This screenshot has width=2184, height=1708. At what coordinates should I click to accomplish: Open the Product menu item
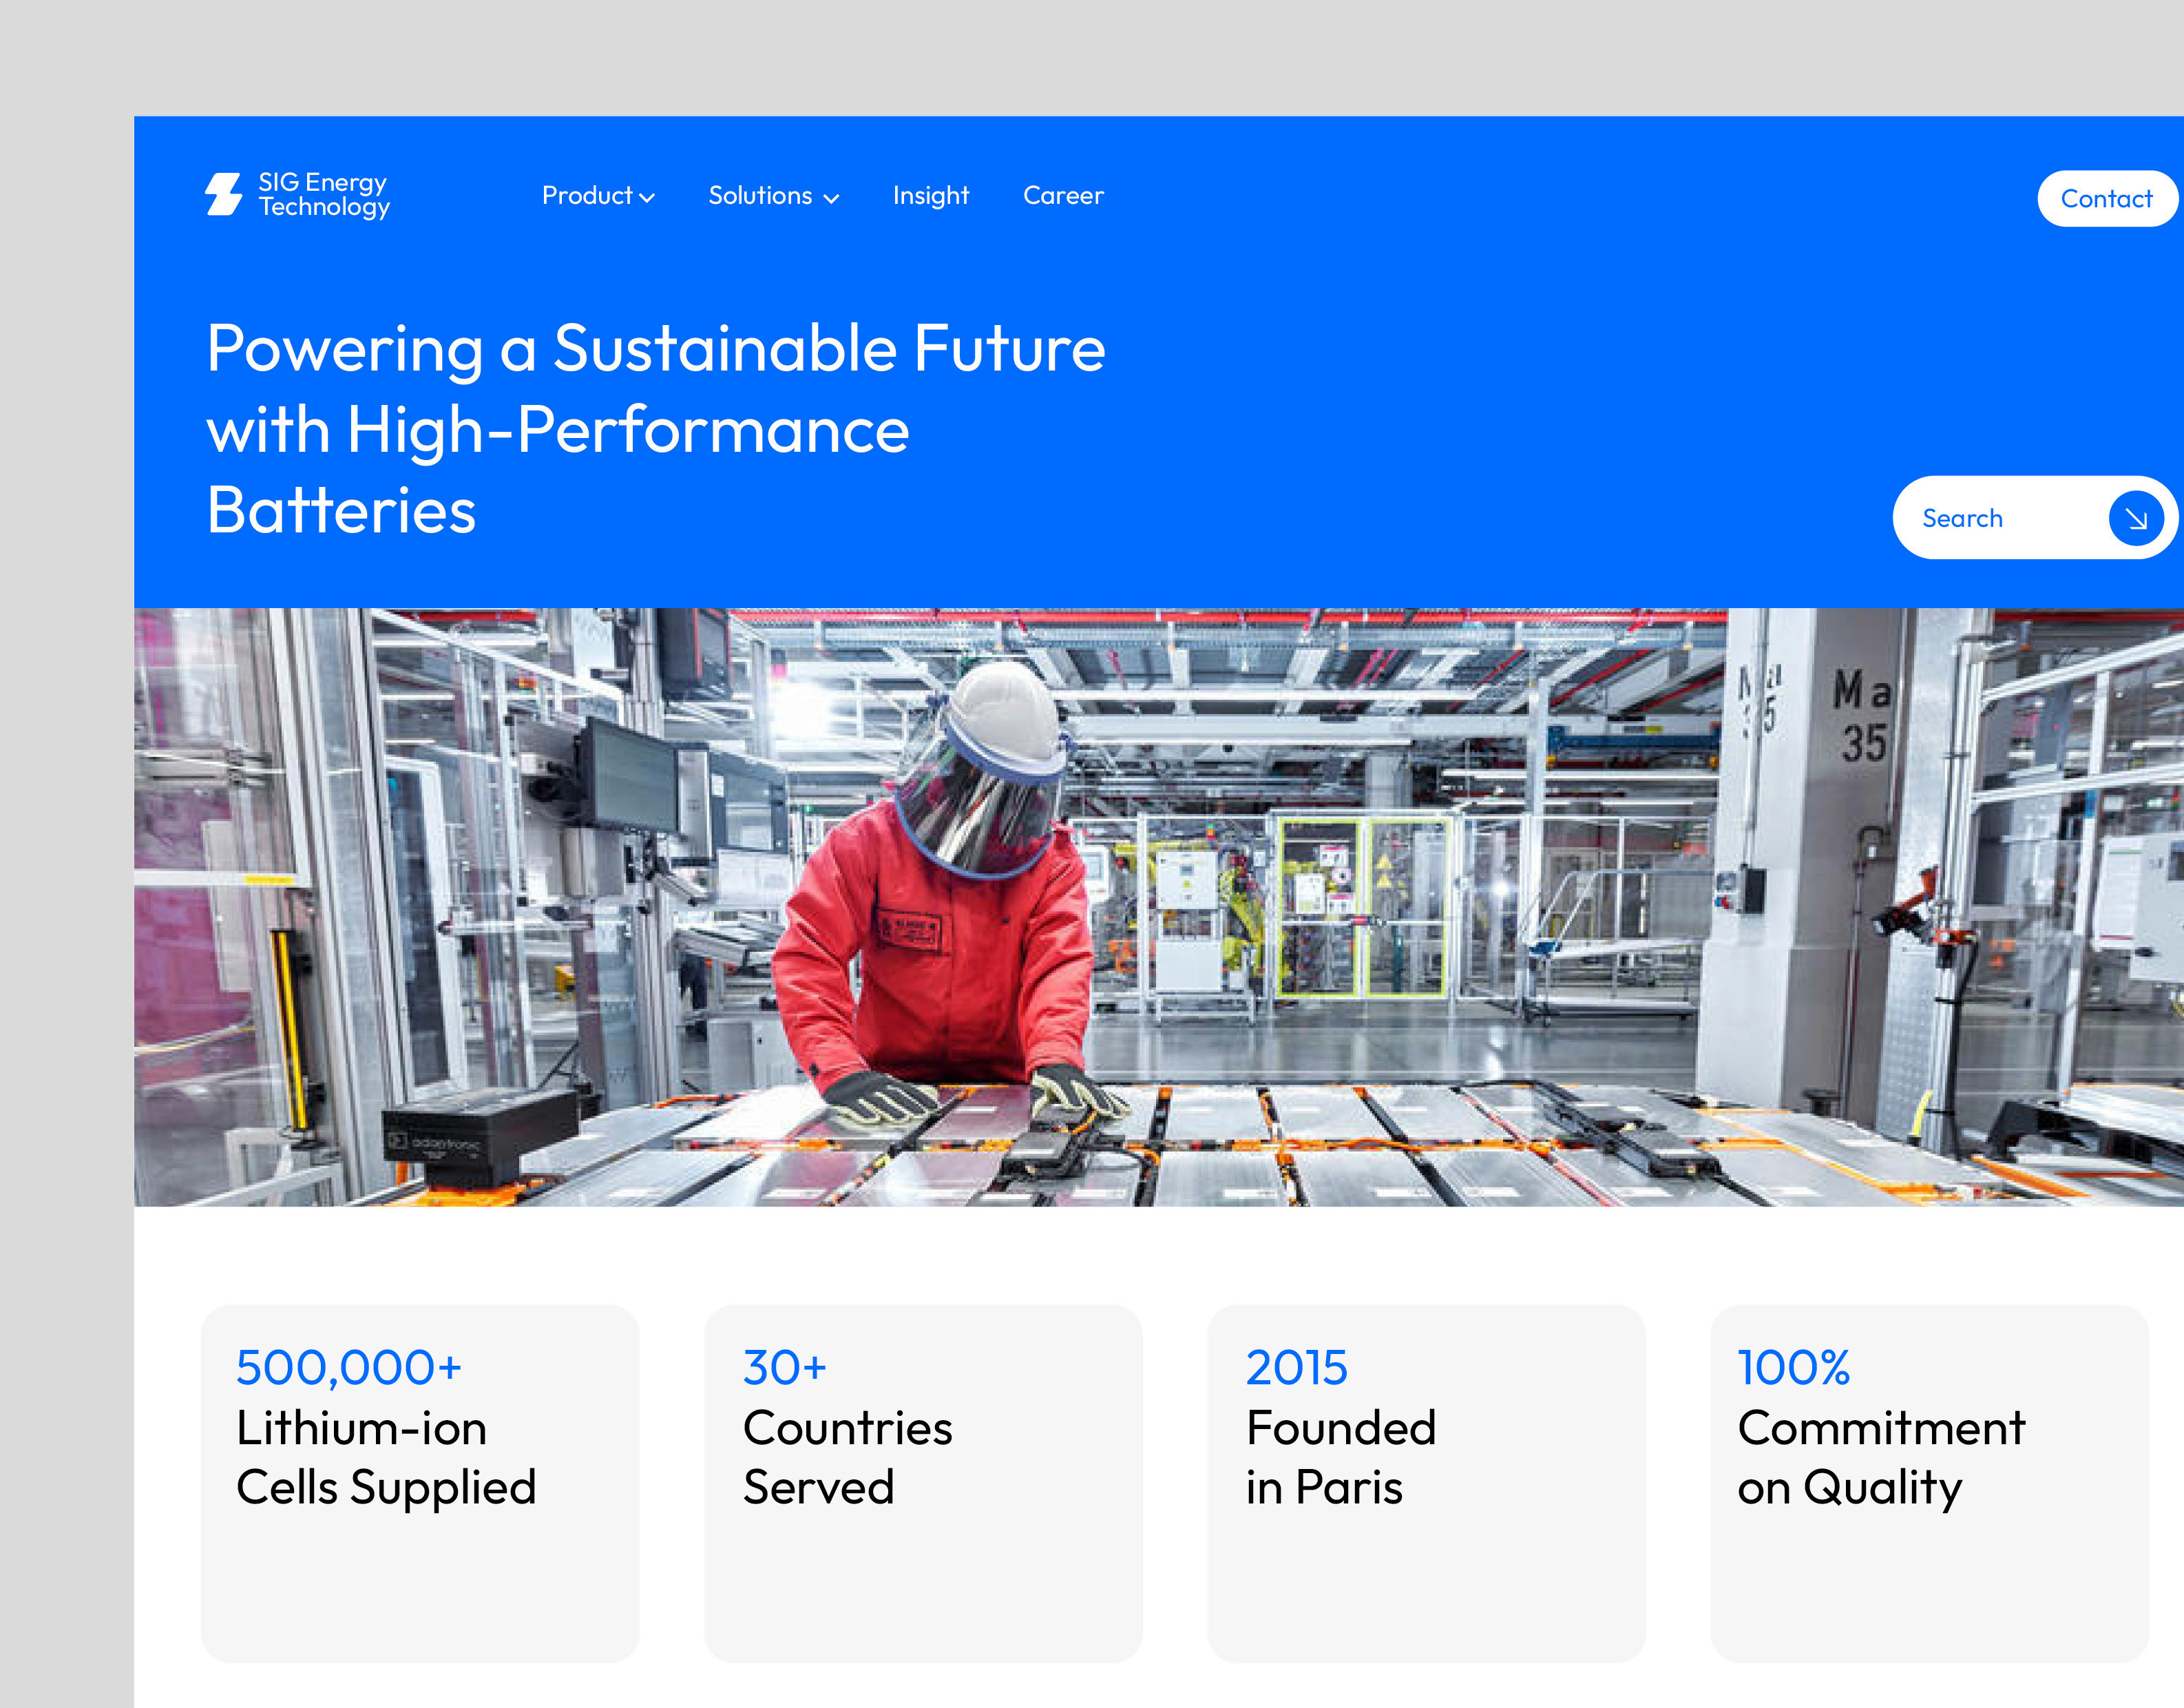(587, 196)
